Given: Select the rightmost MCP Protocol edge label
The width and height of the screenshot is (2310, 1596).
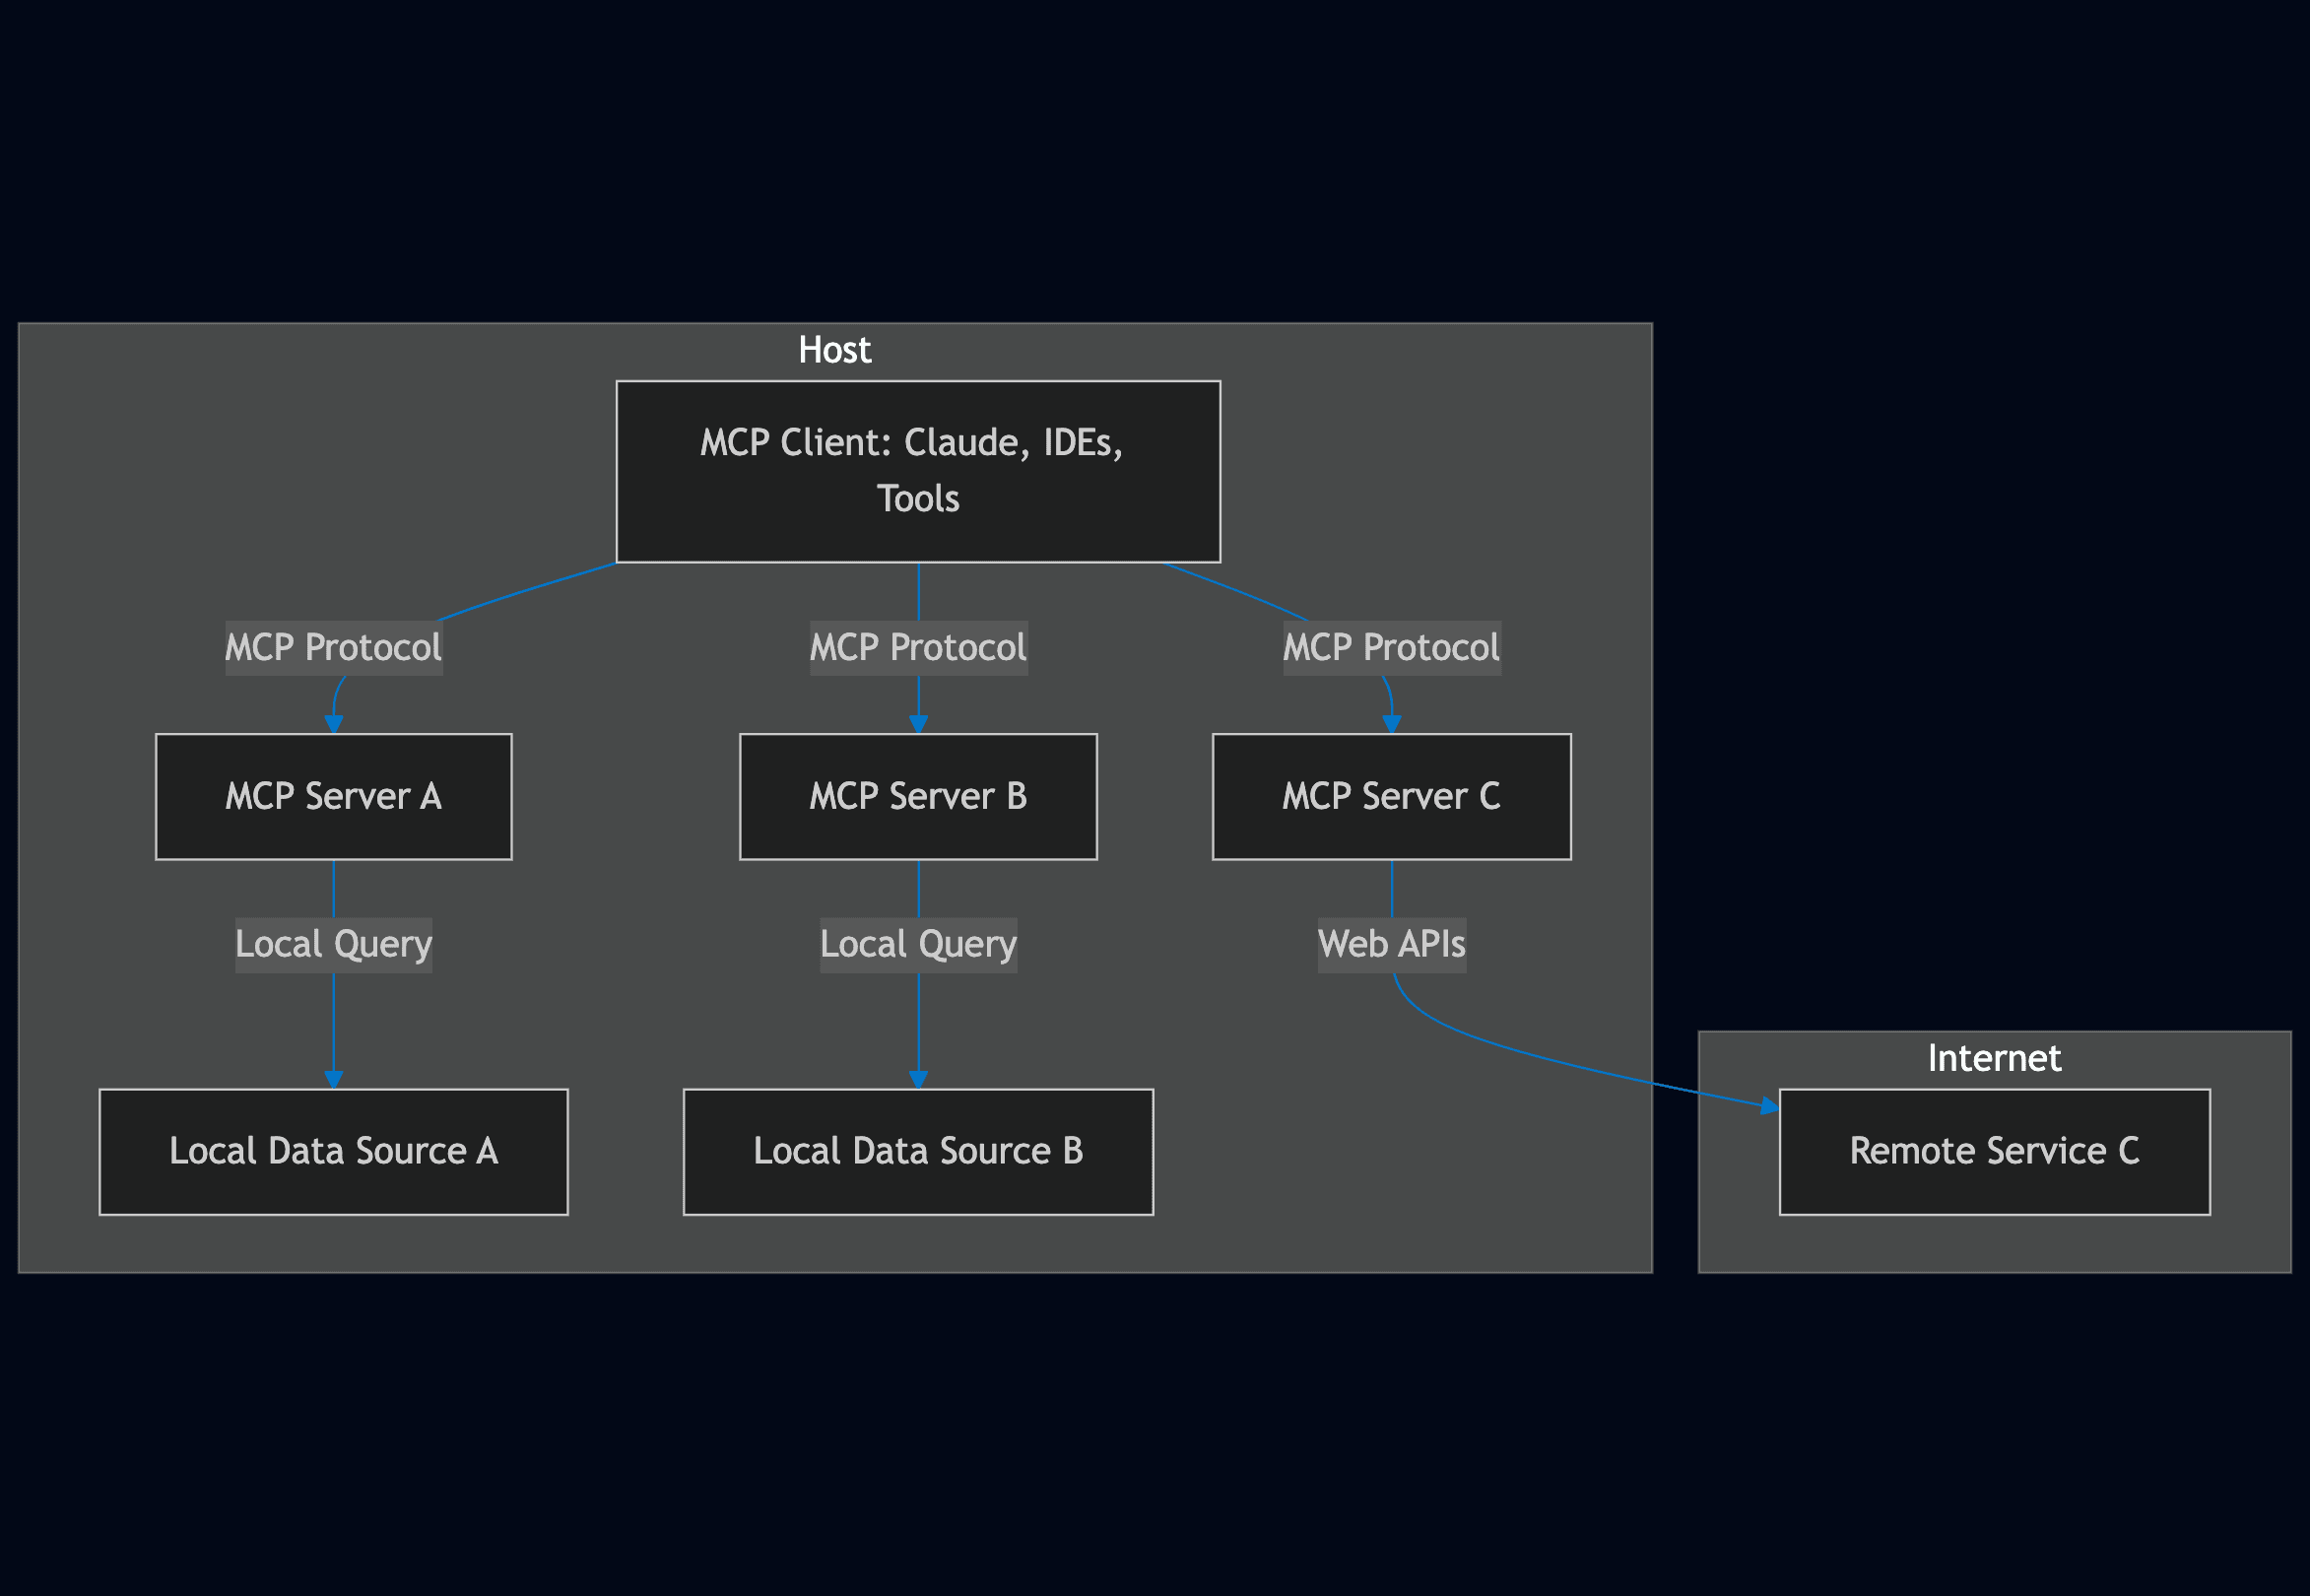Looking at the screenshot, I should click(x=1390, y=647).
